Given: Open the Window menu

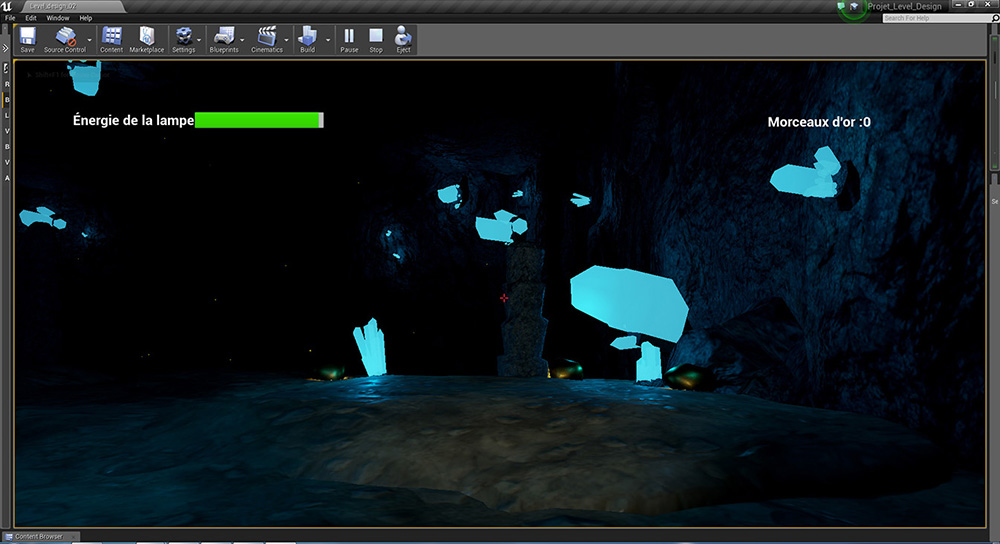Looking at the screenshot, I should 58,18.
